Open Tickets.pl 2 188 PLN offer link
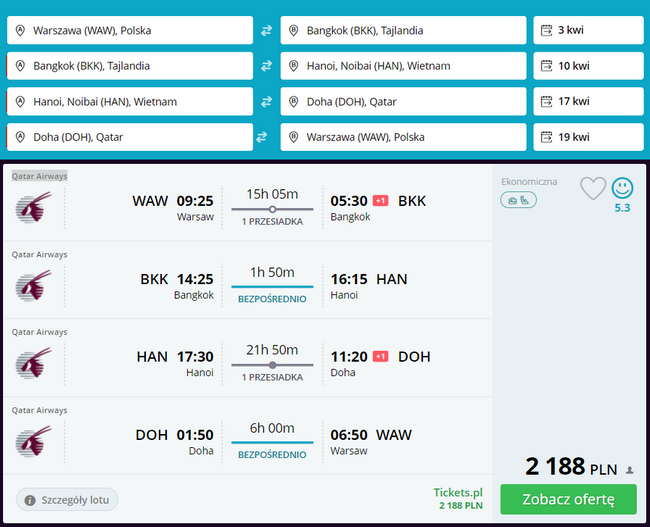 458,498
